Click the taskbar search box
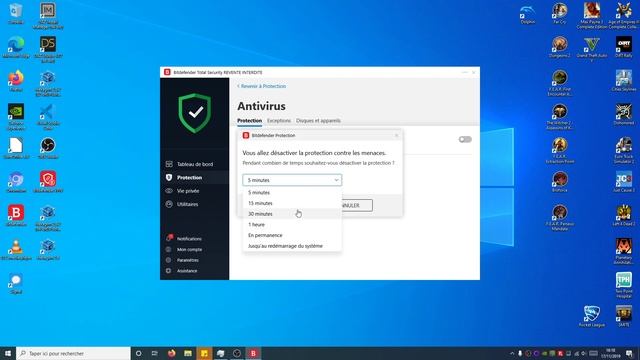The height and width of the screenshot is (360, 640). tap(73, 353)
